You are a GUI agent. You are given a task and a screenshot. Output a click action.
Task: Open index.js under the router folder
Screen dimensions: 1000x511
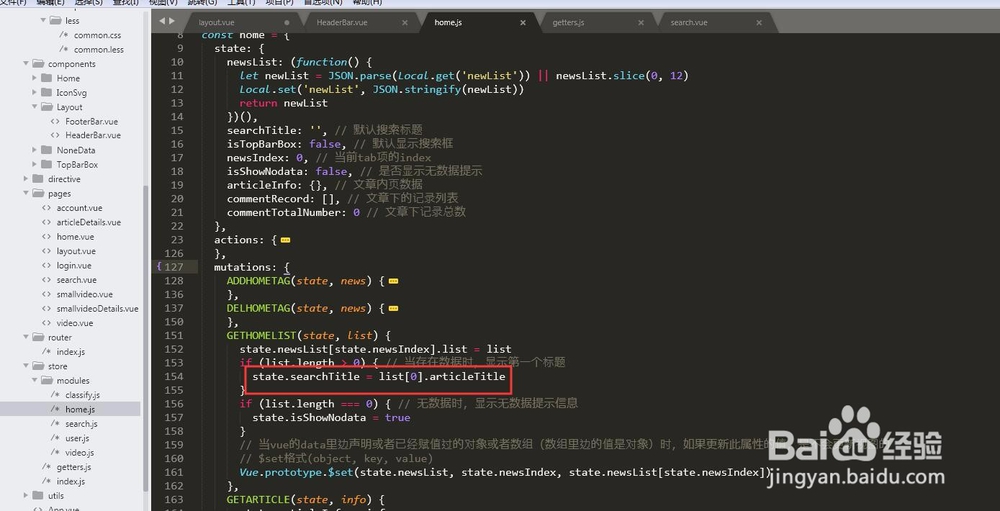click(70, 352)
